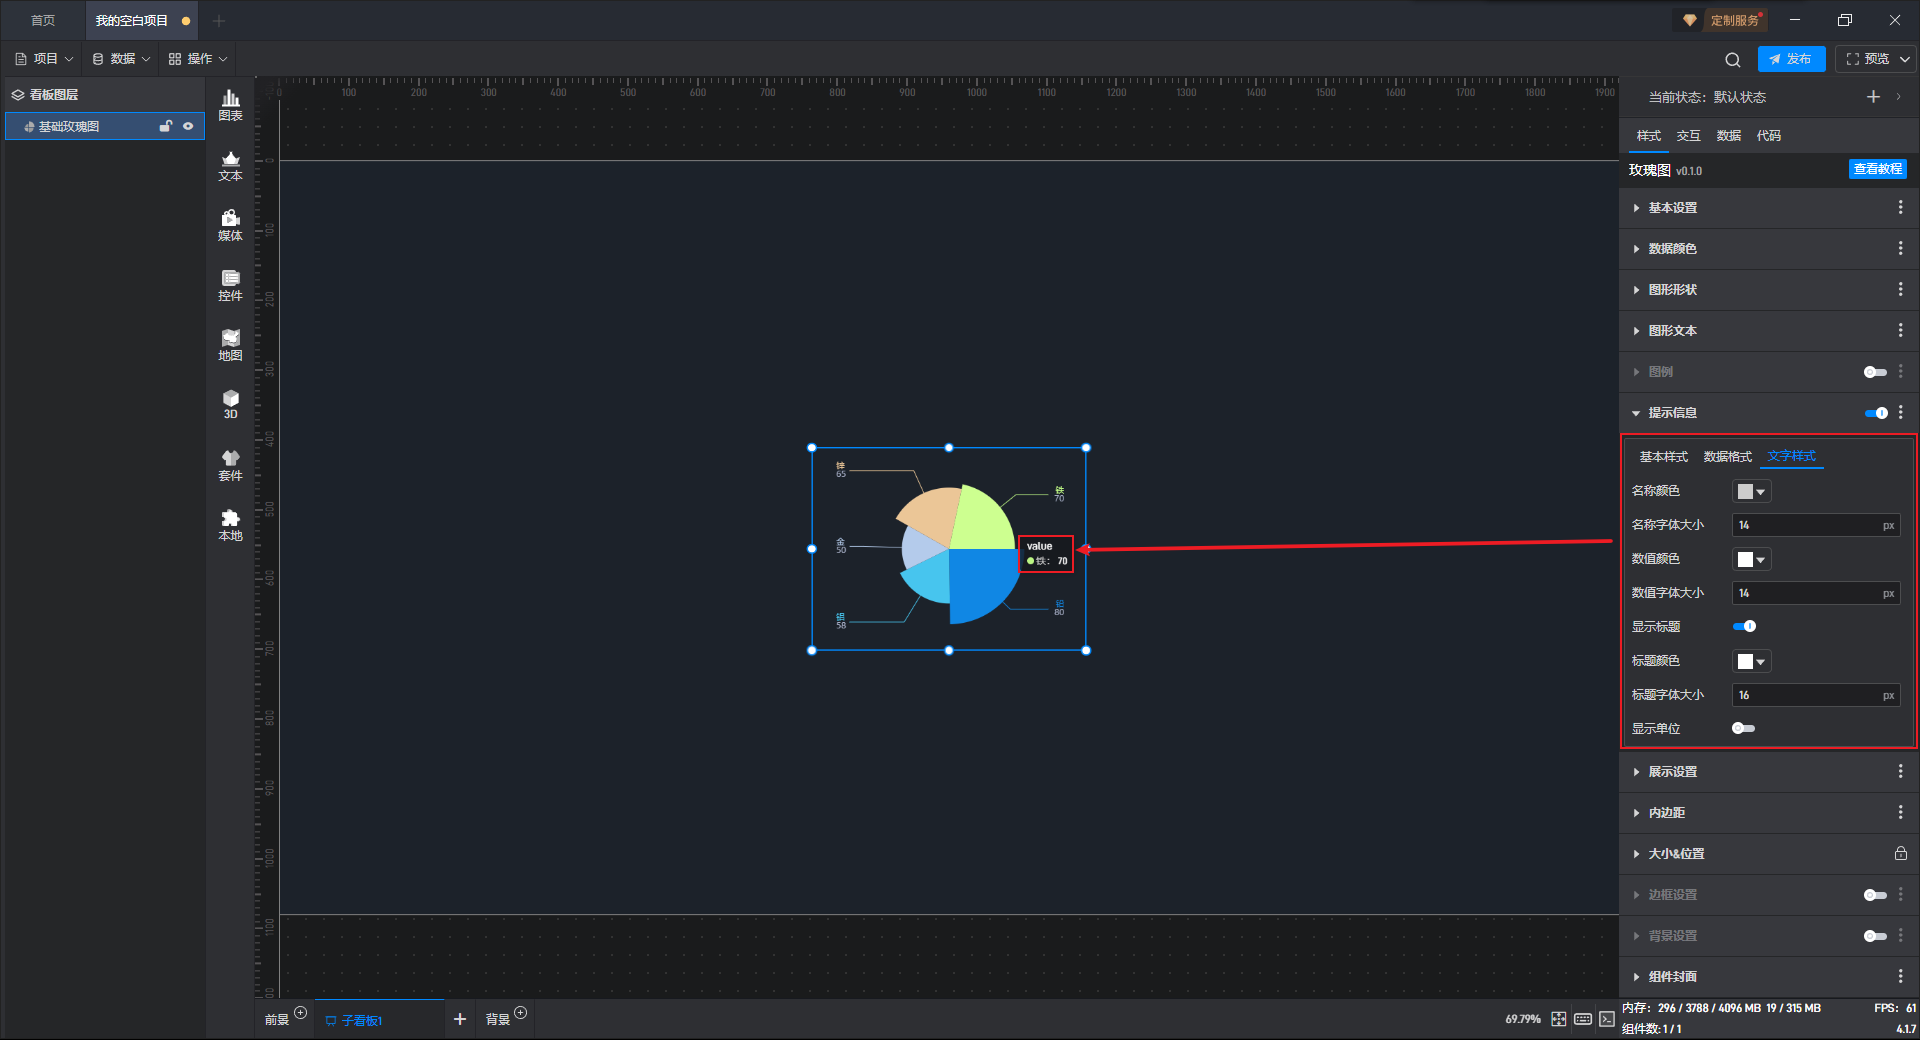Click the fit-to-screen icon in status bar
Viewport: 1920px width, 1040px height.
1559,1019
